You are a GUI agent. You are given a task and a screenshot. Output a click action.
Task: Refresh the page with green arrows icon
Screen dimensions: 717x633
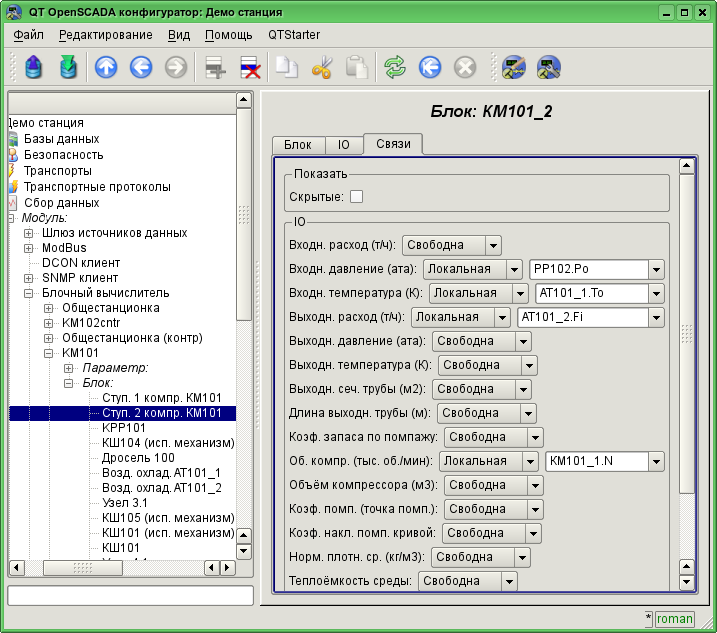[395, 68]
